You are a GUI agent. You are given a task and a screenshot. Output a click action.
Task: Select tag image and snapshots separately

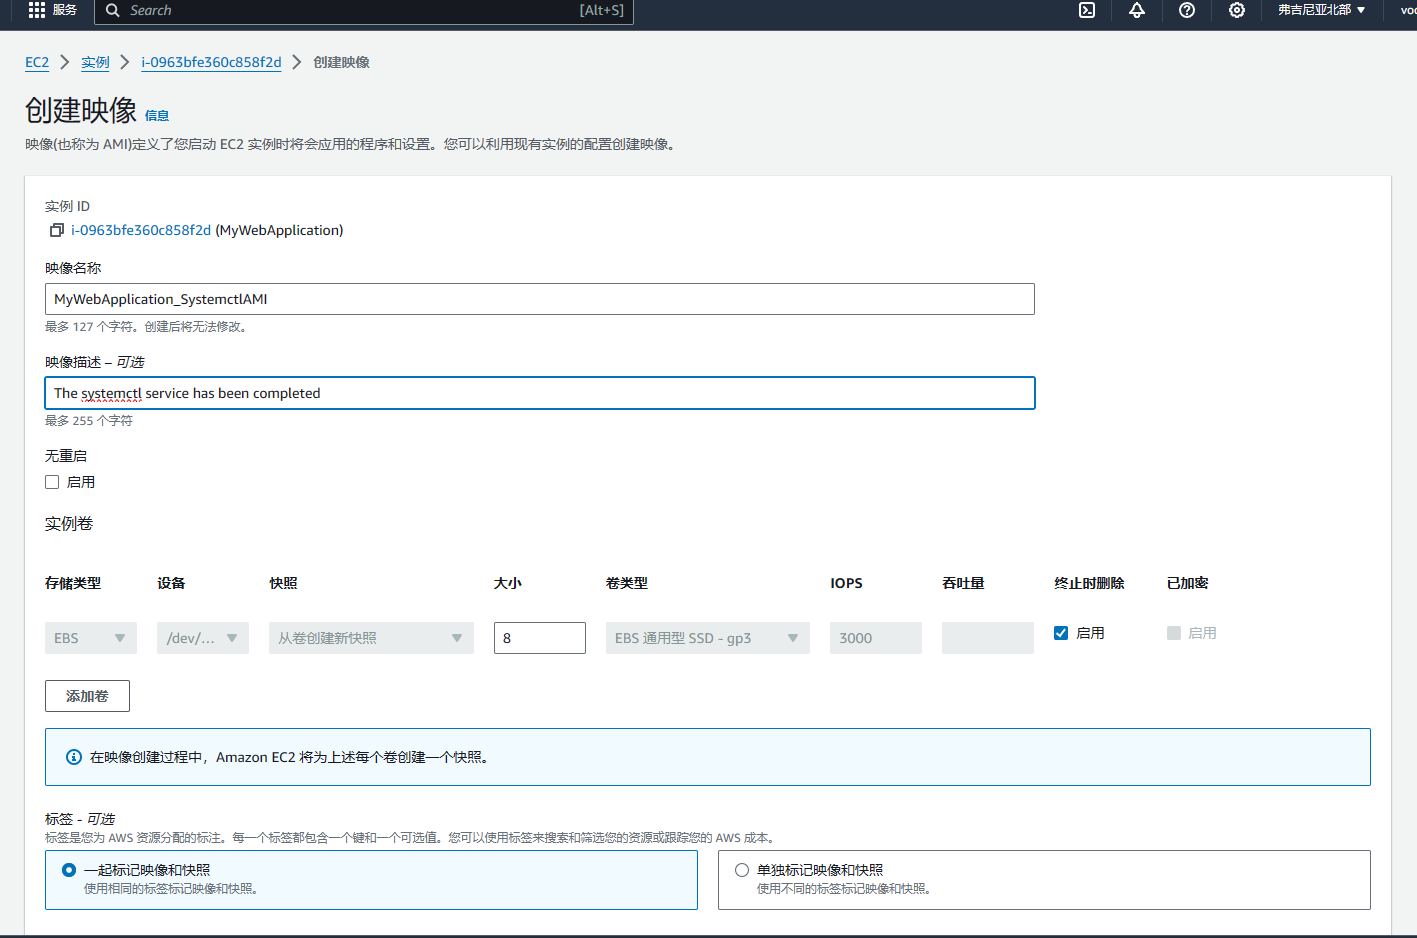[742, 870]
